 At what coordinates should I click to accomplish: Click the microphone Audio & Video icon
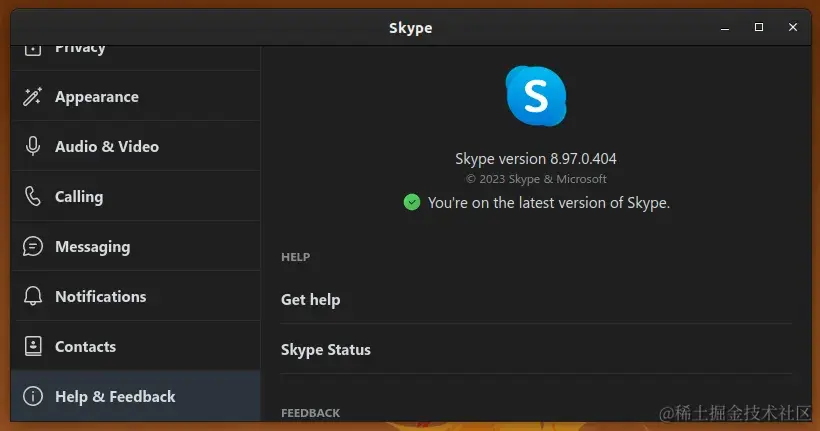click(x=33, y=147)
